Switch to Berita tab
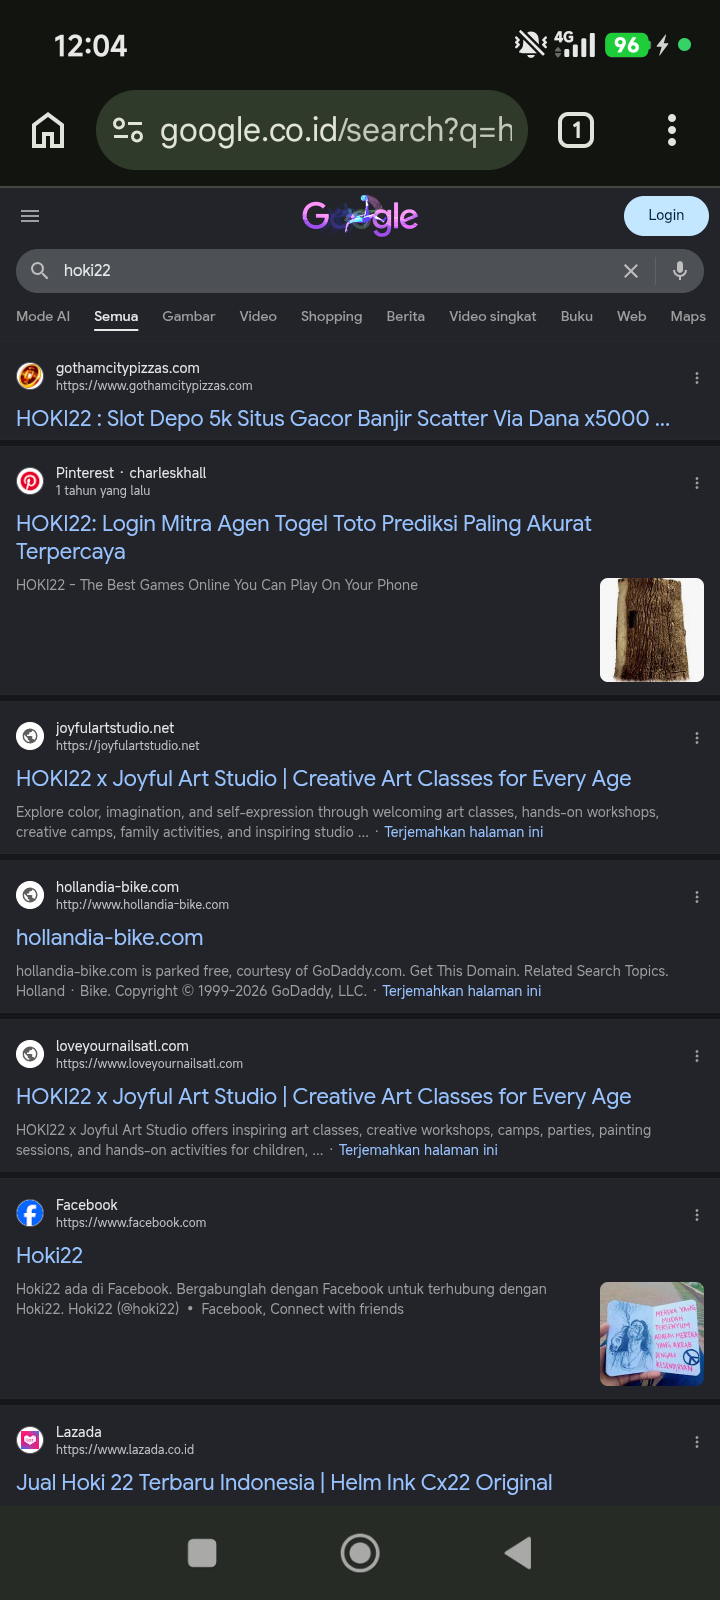This screenshot has height=1600, width=720. (405, 316)
